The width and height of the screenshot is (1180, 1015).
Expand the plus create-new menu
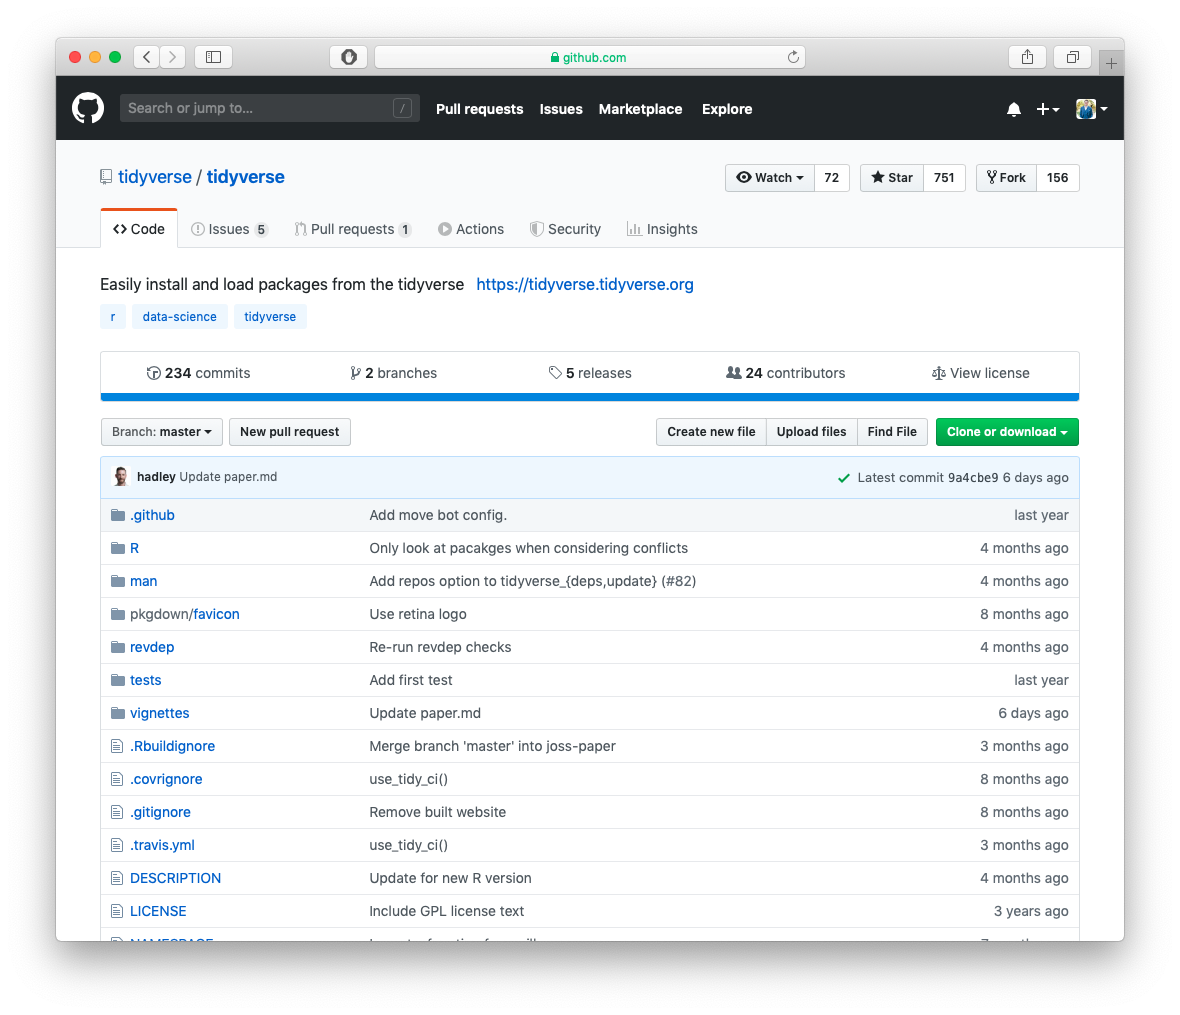coord(1047,109)
